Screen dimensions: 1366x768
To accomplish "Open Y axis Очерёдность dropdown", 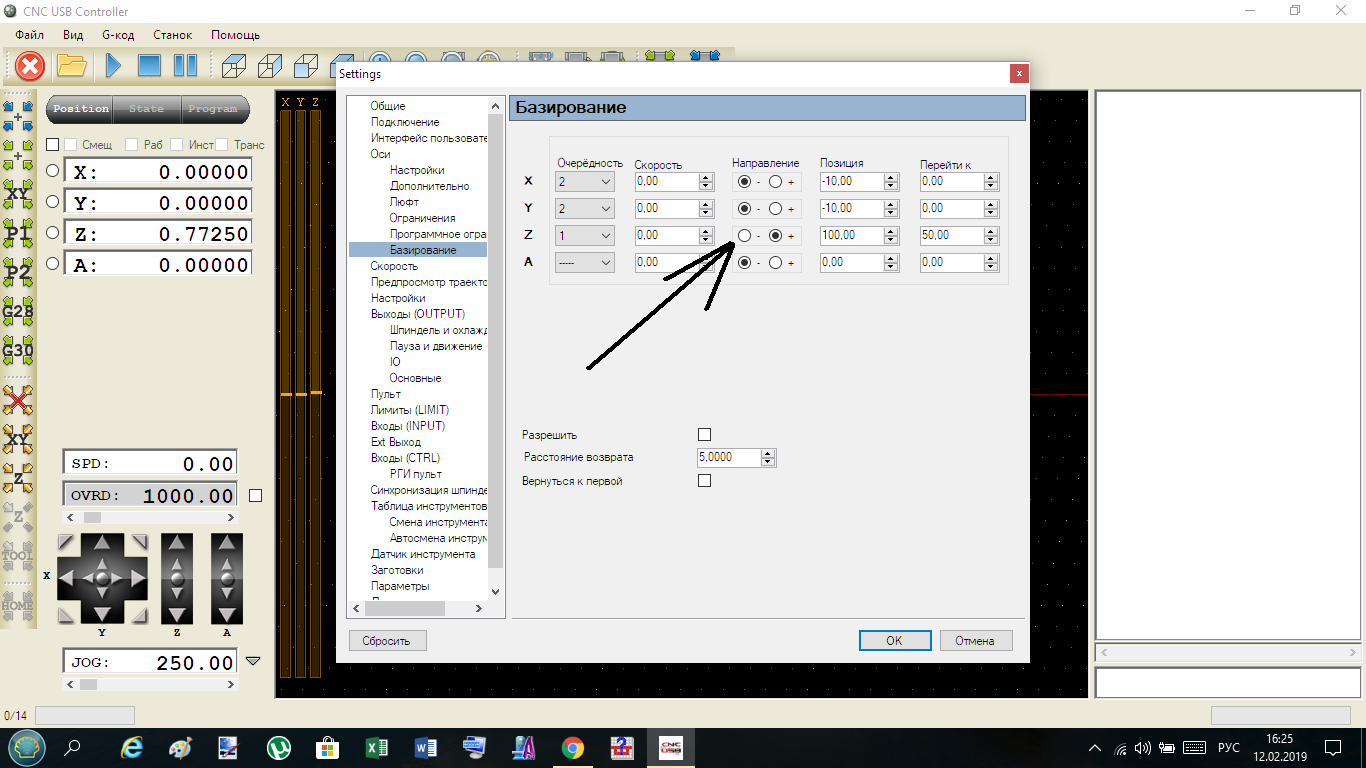I will [x=585, y=209].
